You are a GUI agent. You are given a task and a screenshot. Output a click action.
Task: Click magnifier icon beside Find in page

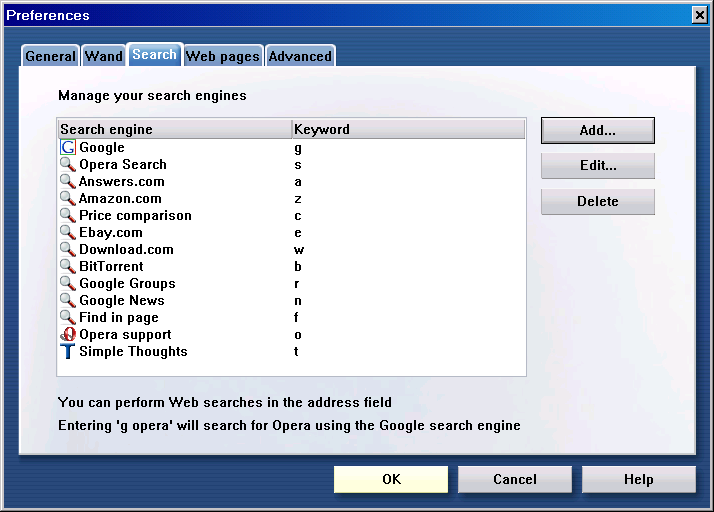point(68,317)
